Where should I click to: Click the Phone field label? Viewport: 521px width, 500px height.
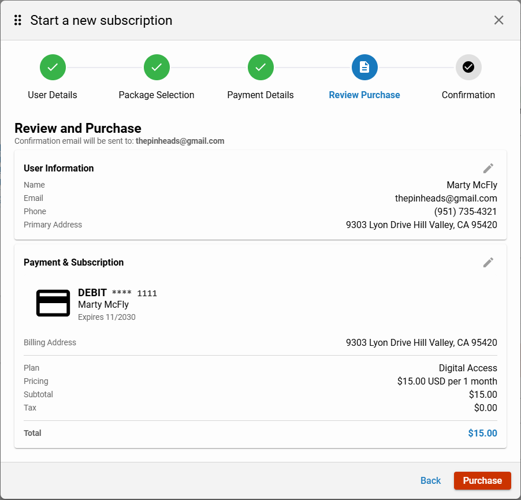(x=35, y=211)
